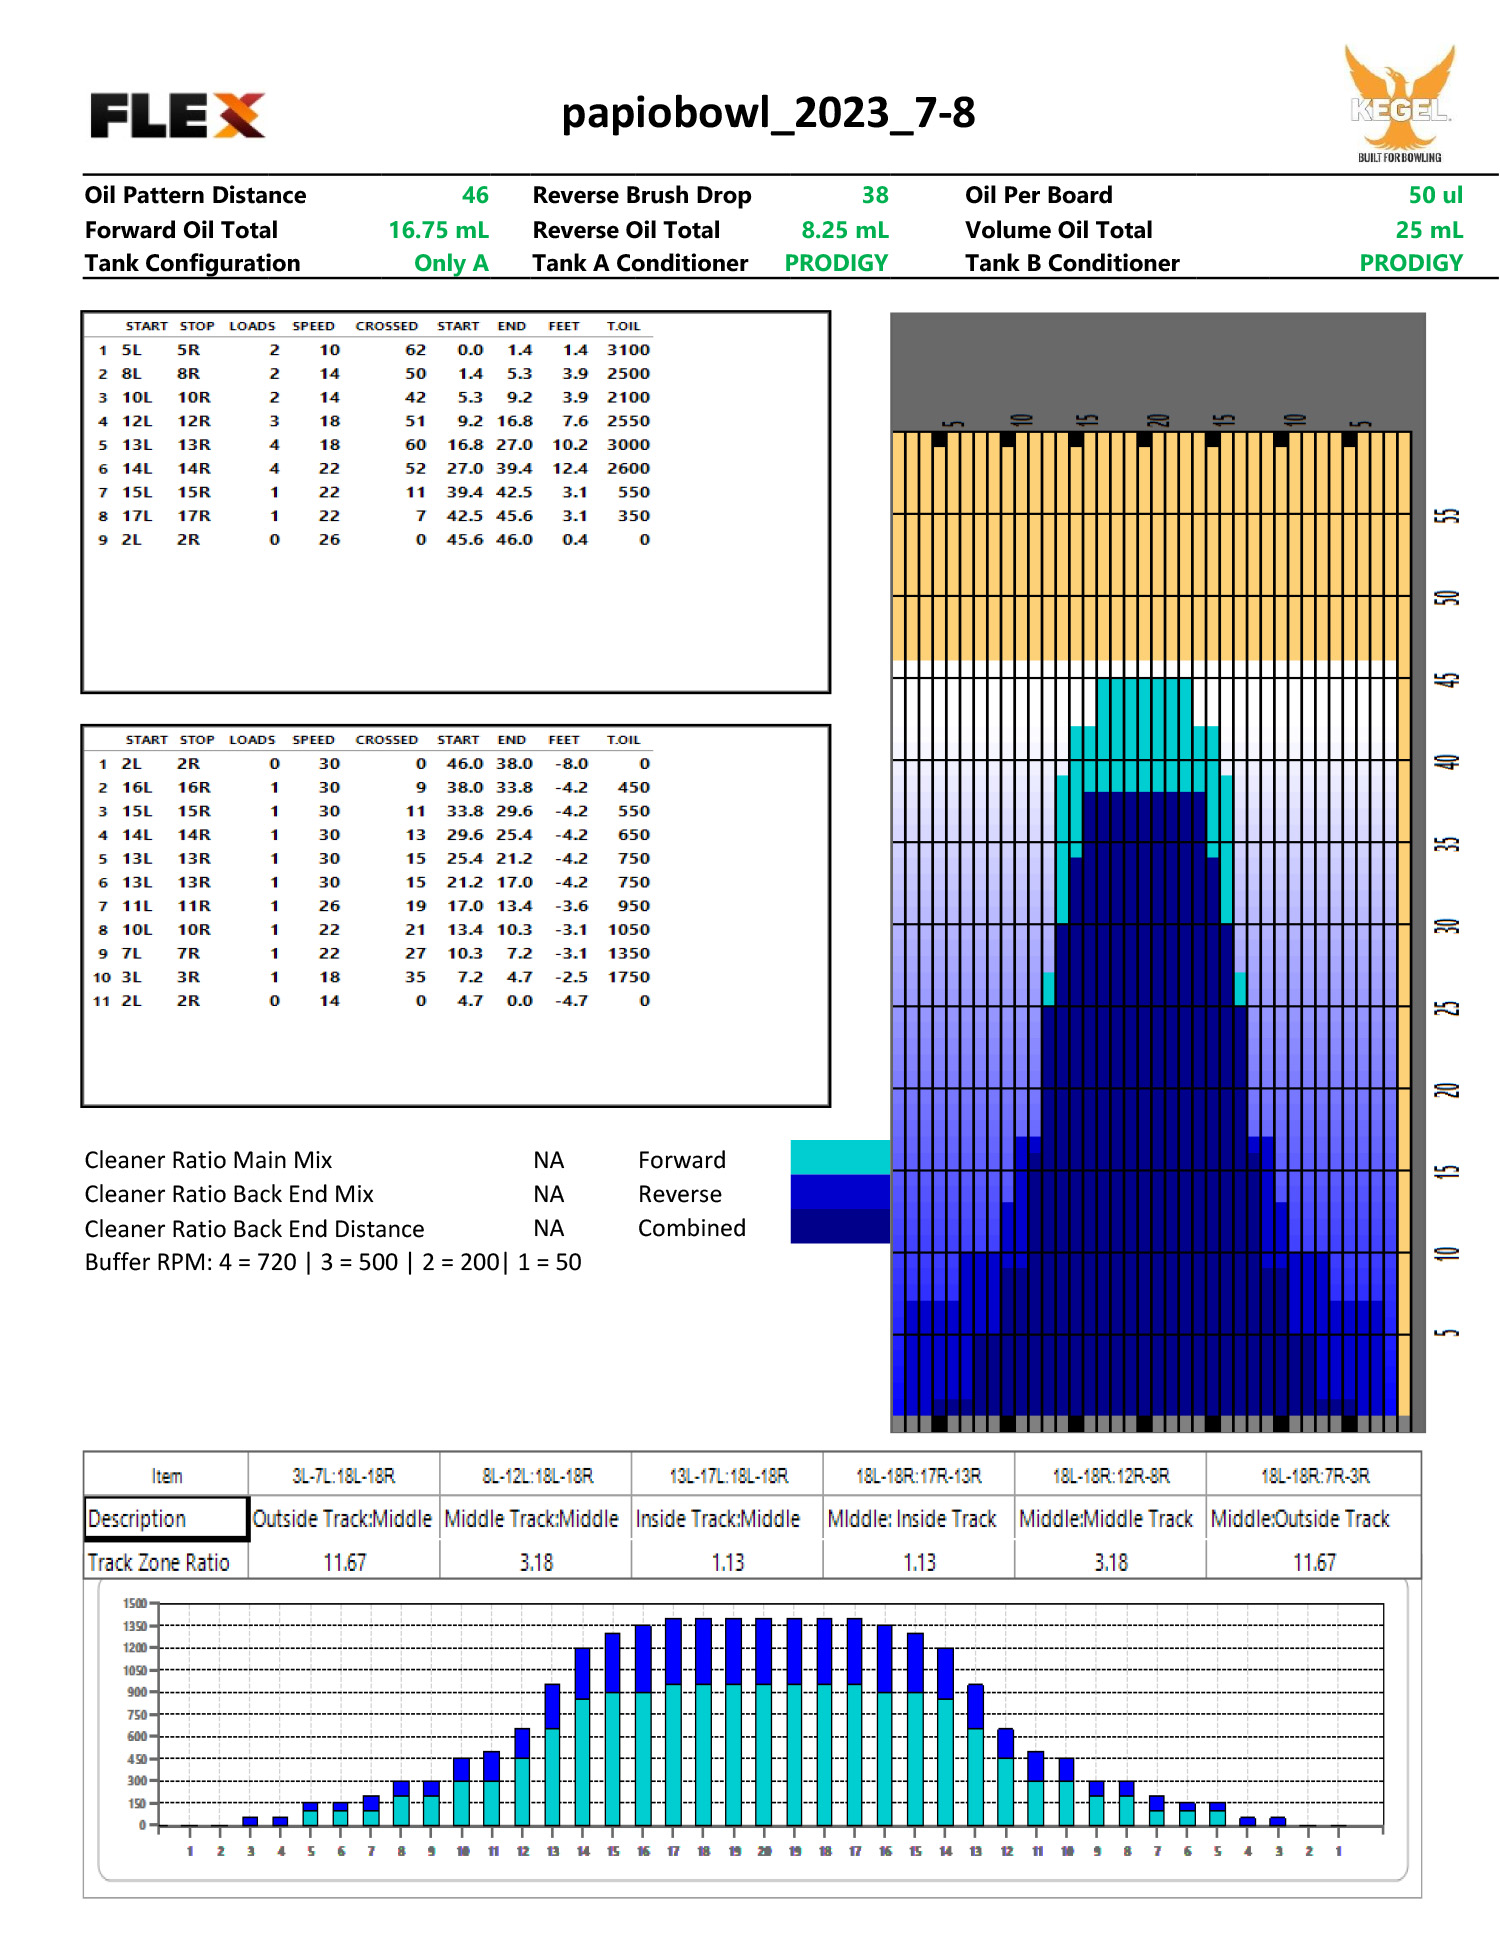This screenshot has height=1941, width=1500.
Task: Click the Oil Pattern Distance value 46
Action: [x=474, y=195]
